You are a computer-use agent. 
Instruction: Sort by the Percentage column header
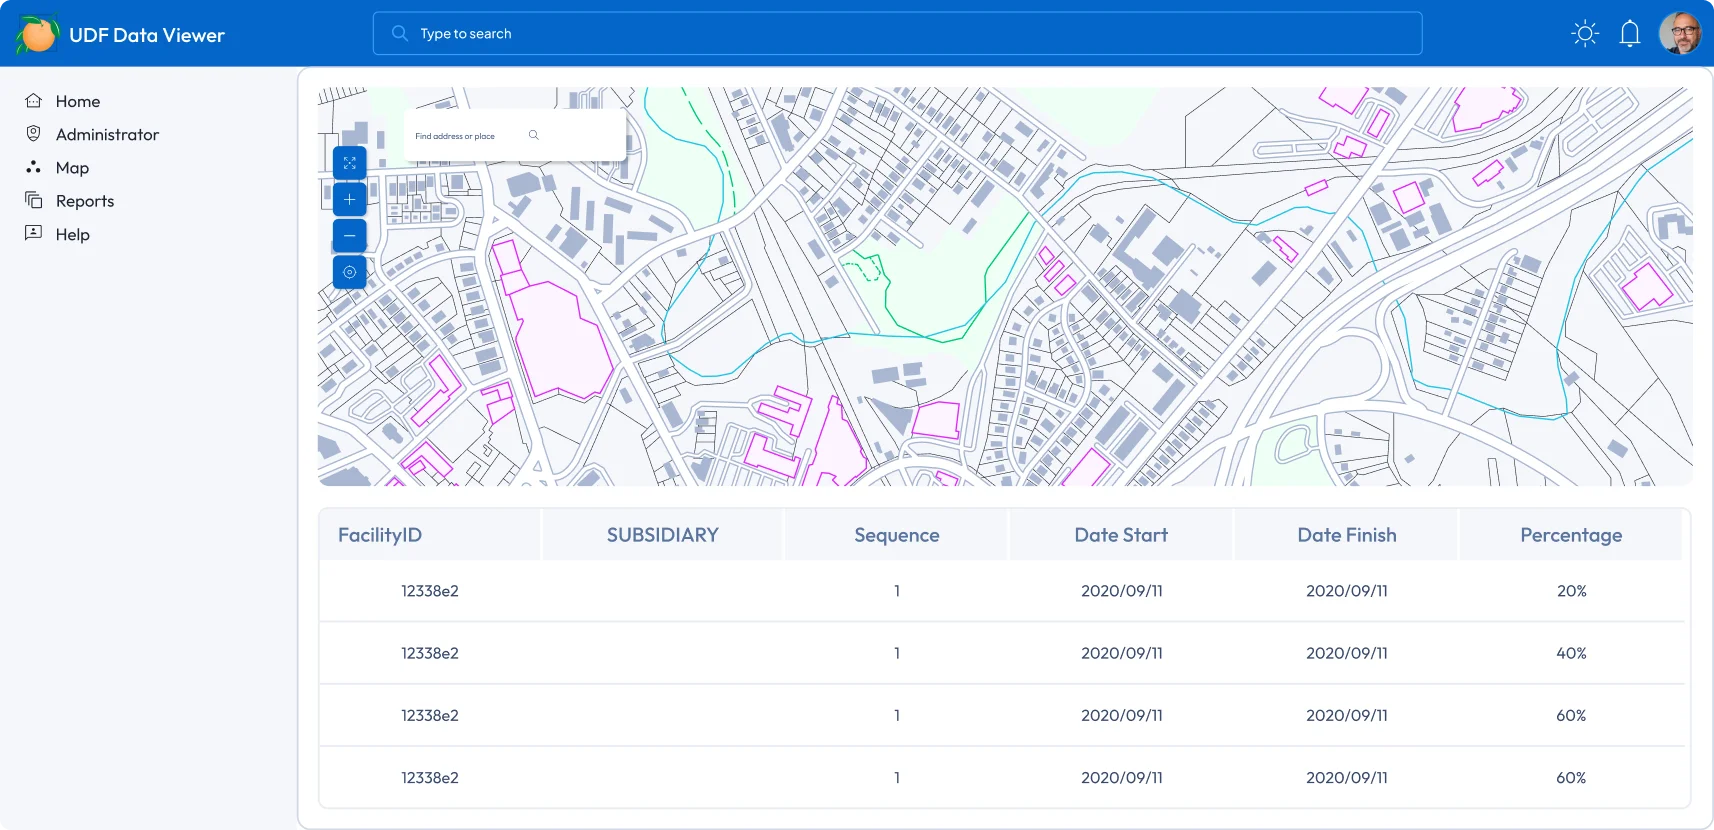point(1570,535)
